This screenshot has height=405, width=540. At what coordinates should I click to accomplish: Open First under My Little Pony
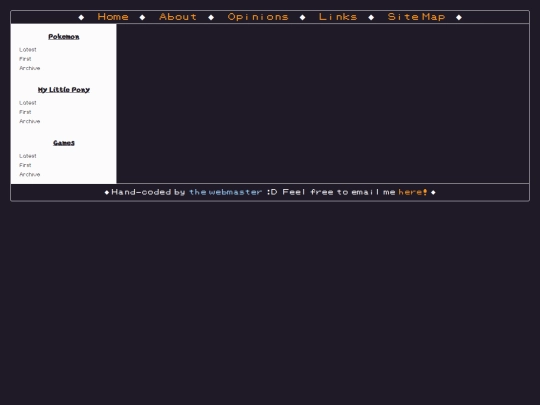[x=25, y=112]
